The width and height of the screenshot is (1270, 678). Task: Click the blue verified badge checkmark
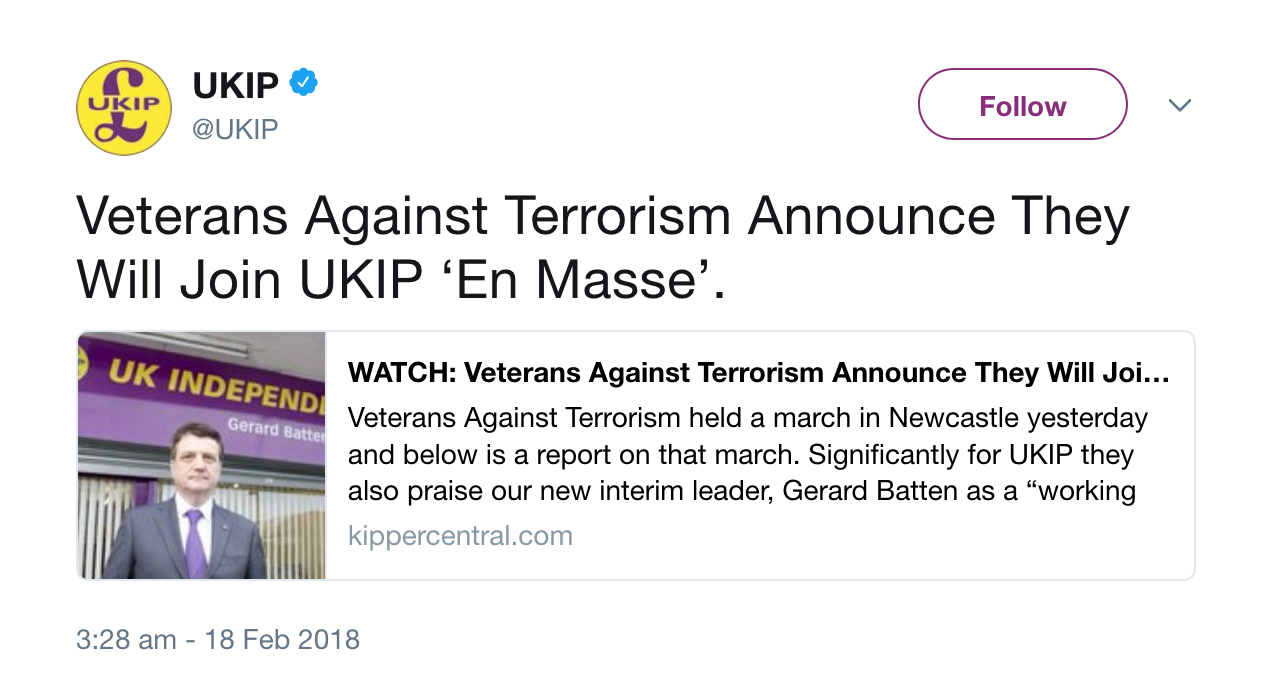click(303, 84)
